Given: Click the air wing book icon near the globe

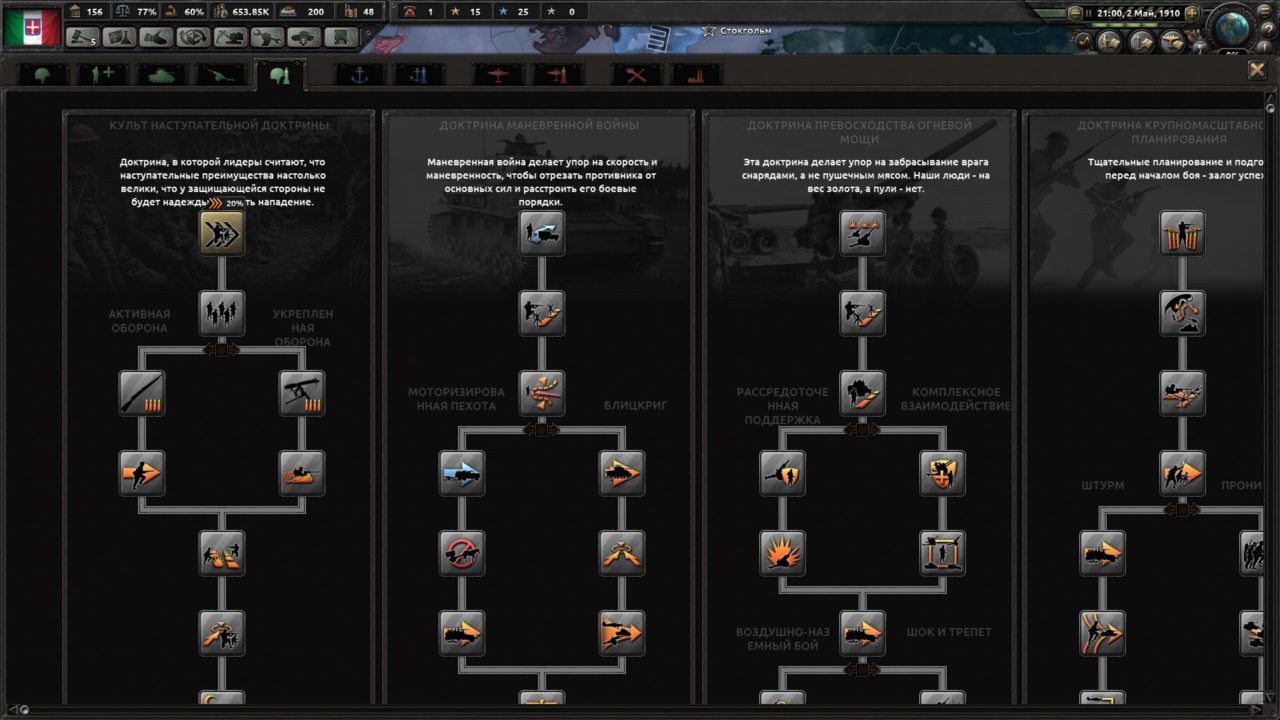Looking at the screenshot, I should (x=1171, y=41).
